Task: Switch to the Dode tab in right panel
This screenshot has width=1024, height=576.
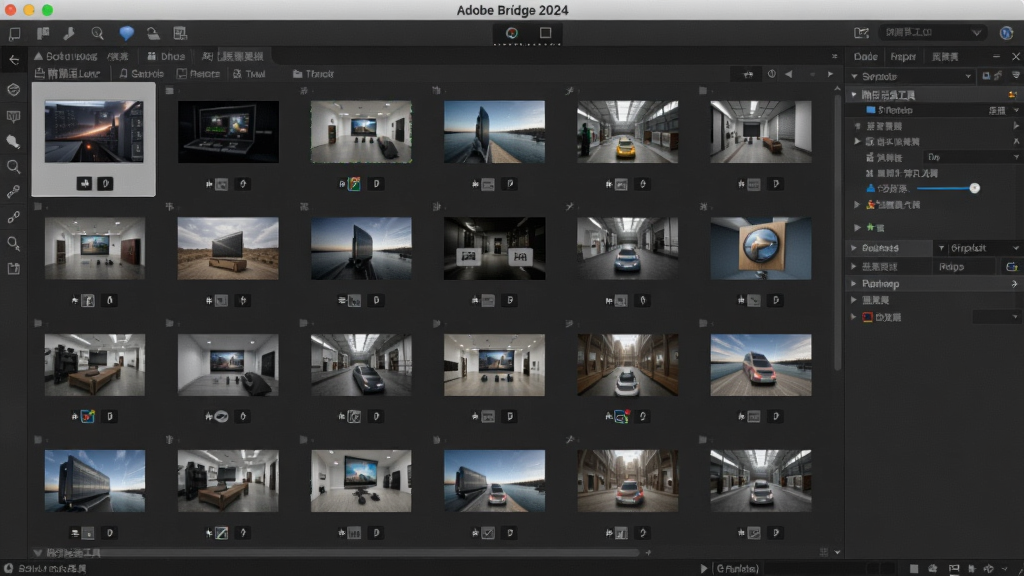Action: click(x=865, y=57)
